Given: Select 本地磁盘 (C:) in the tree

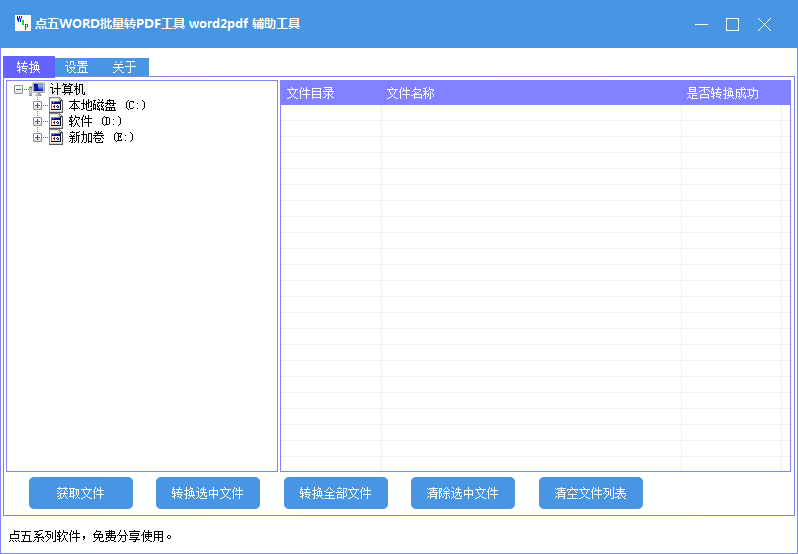Looking at the screenshot, I should (x=107, y=106).
